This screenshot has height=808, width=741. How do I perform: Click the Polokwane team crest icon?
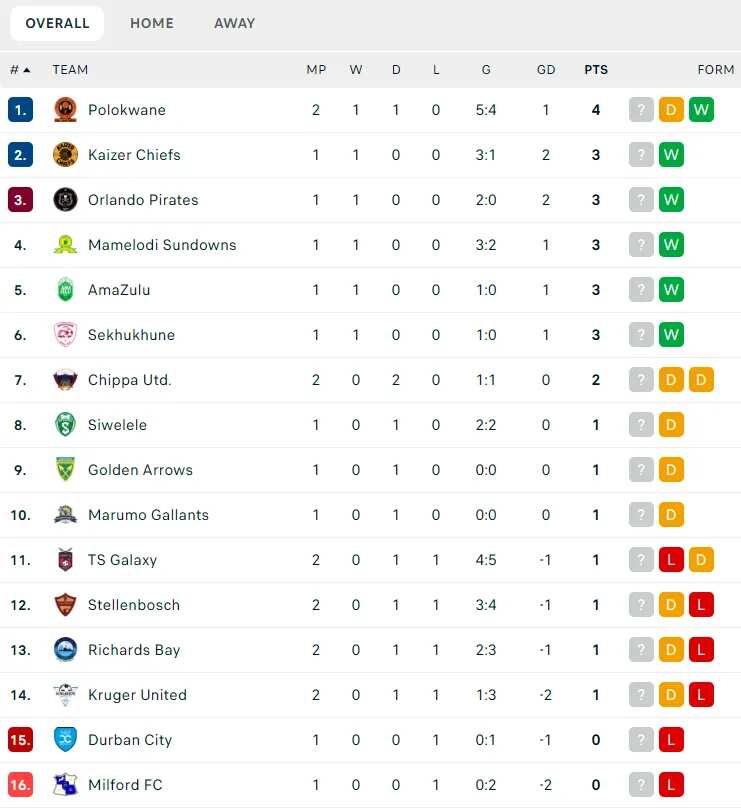click(65, 110)
